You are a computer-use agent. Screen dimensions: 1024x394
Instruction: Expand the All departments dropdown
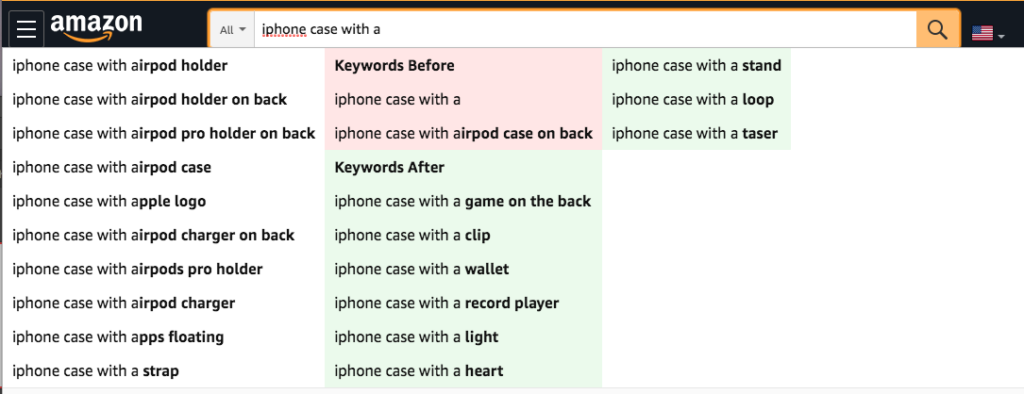232,30
